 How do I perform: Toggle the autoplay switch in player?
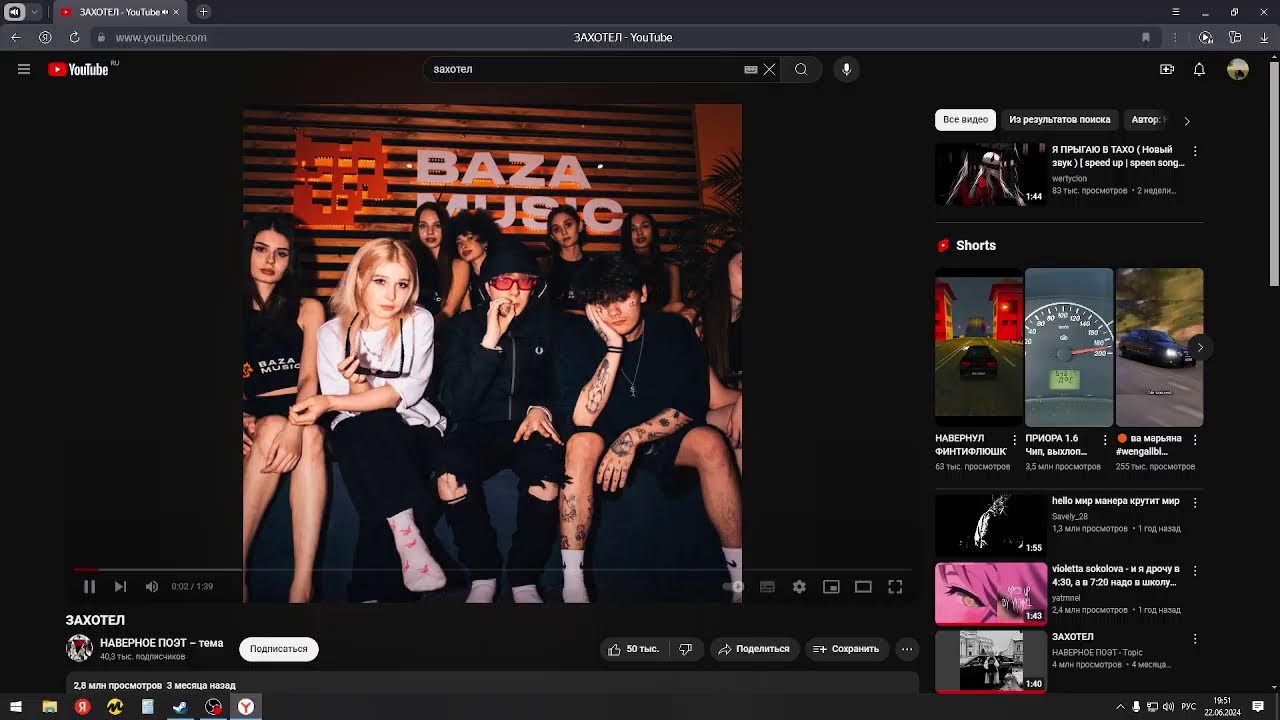[734, 587]
